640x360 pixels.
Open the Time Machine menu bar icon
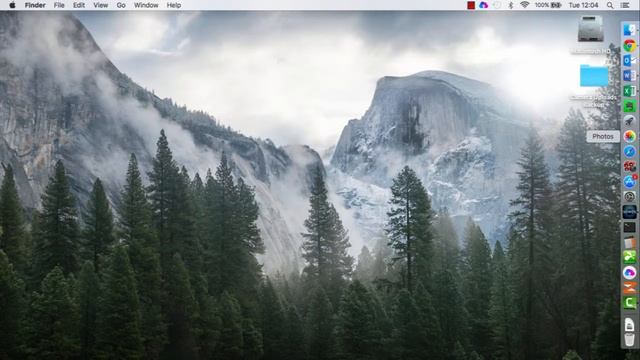coord(497,5)
